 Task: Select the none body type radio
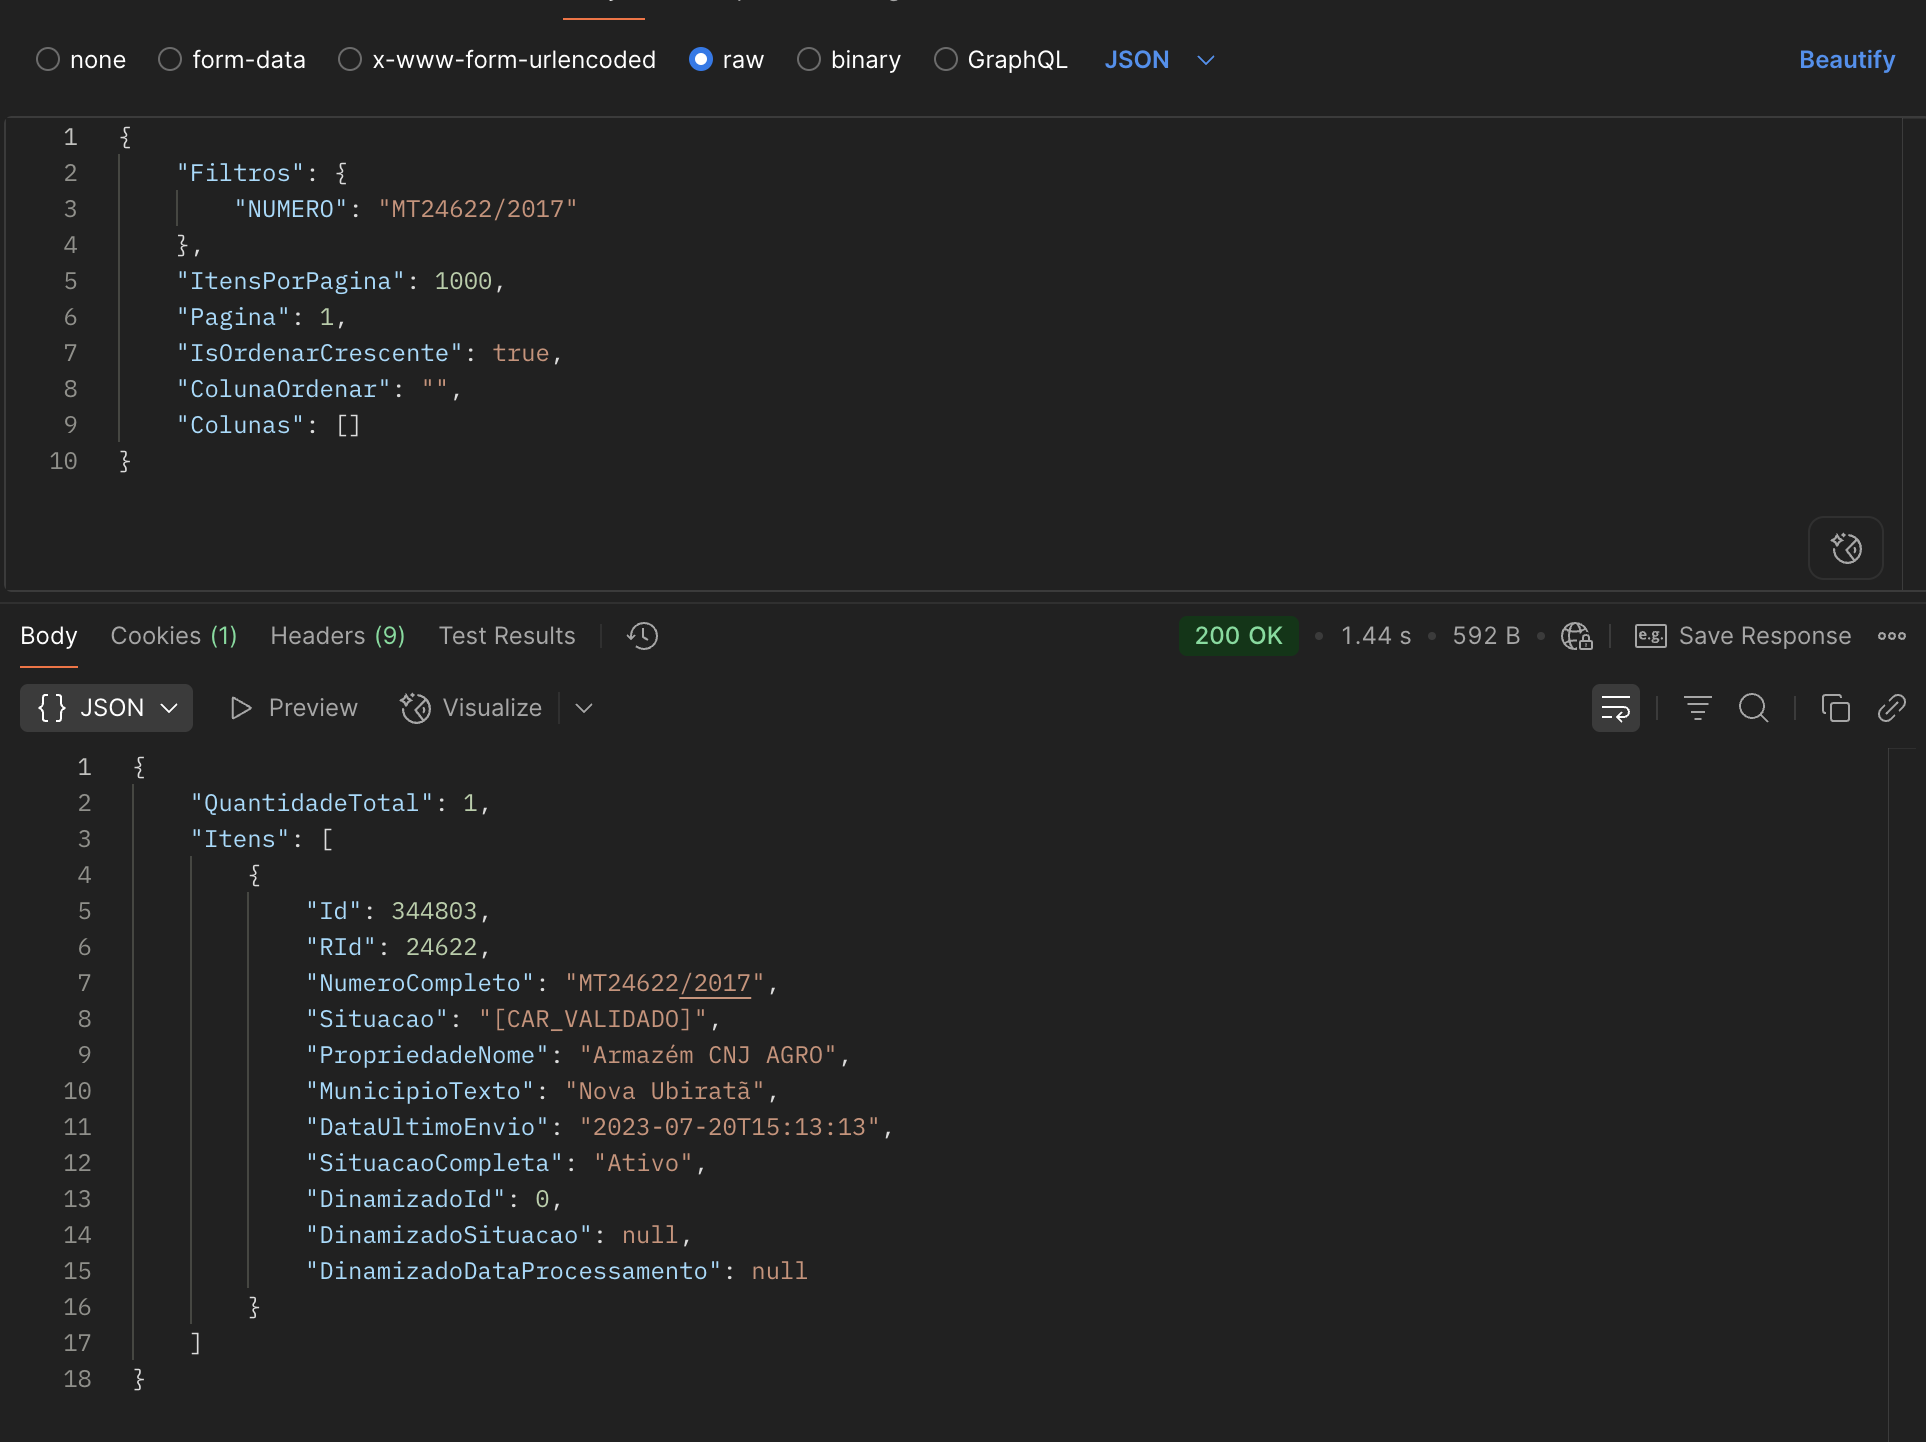click(x=48, y=60)
